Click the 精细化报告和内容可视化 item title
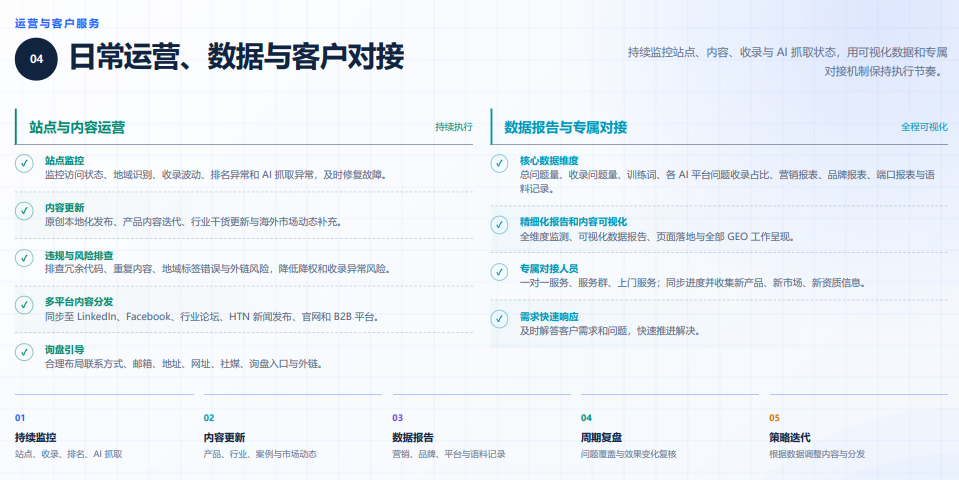 (574, 222)
